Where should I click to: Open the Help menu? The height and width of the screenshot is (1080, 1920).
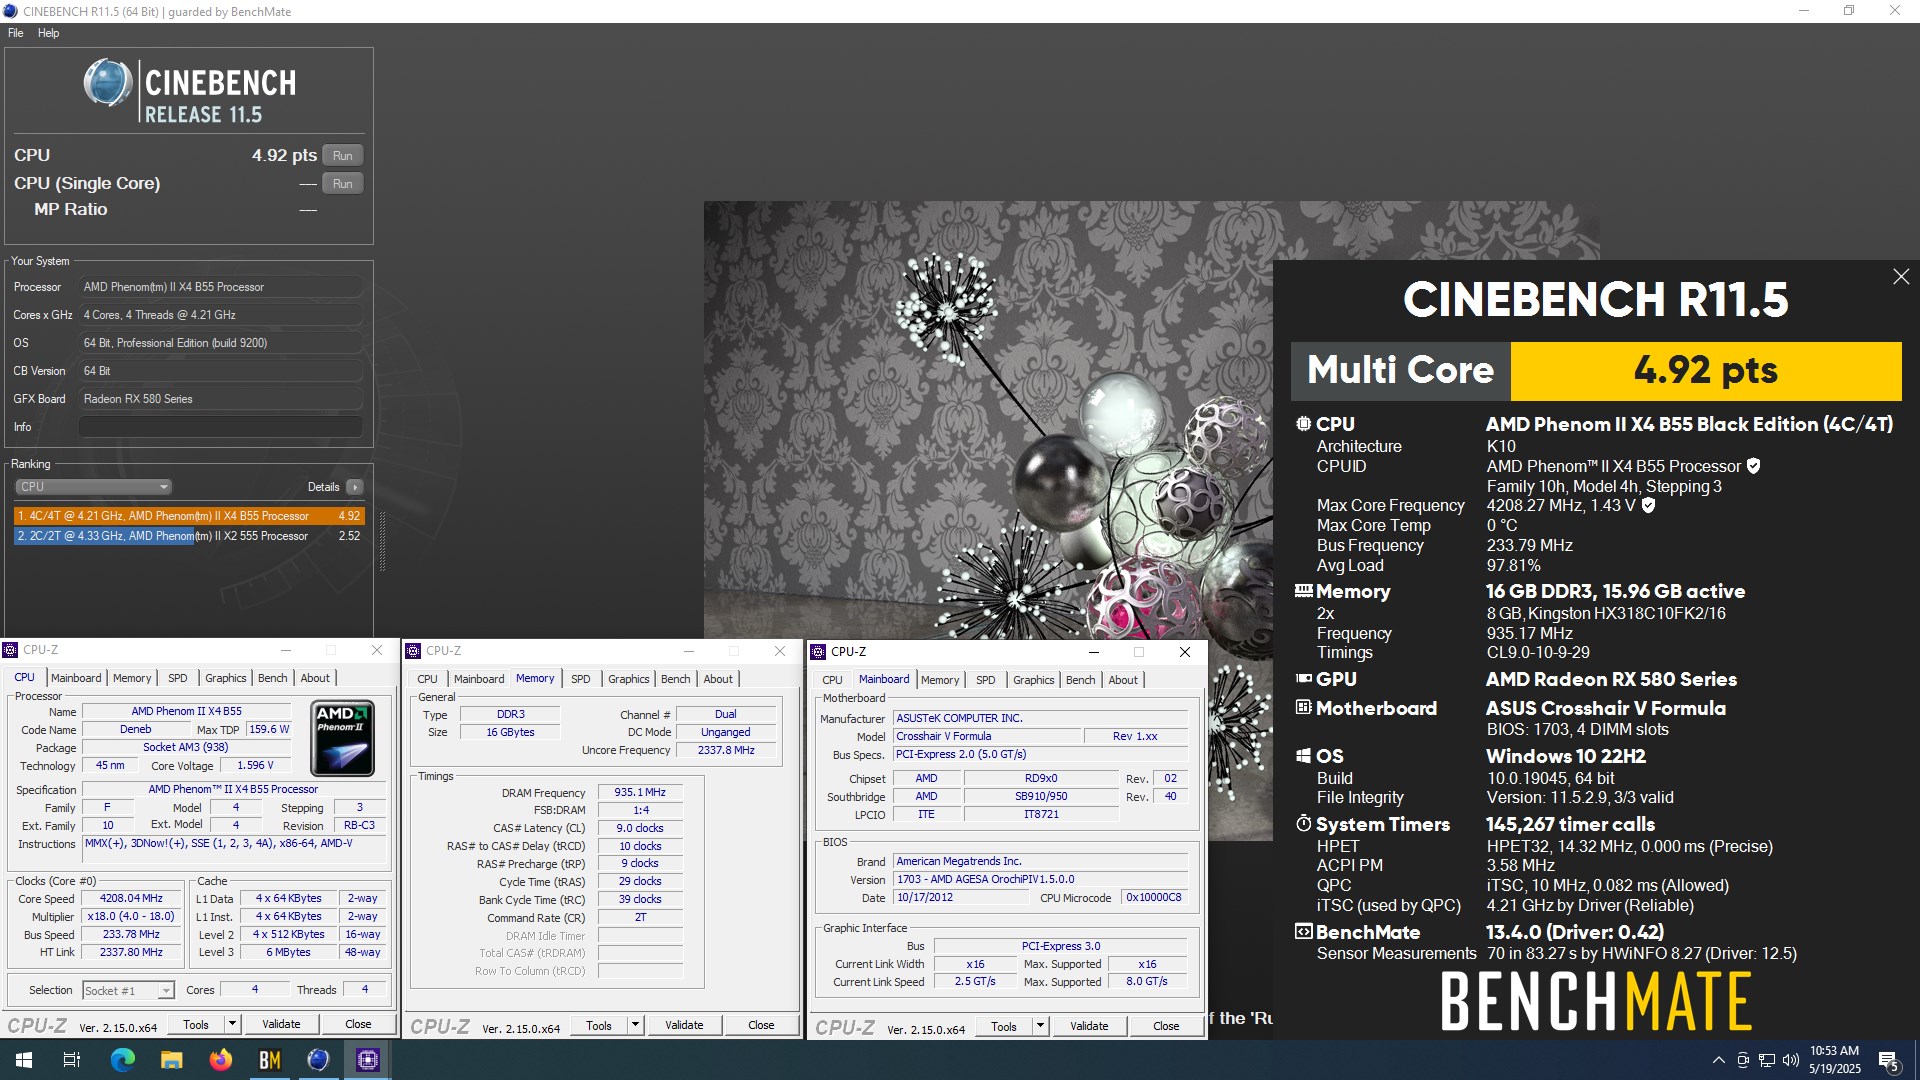tap(48, 33)
